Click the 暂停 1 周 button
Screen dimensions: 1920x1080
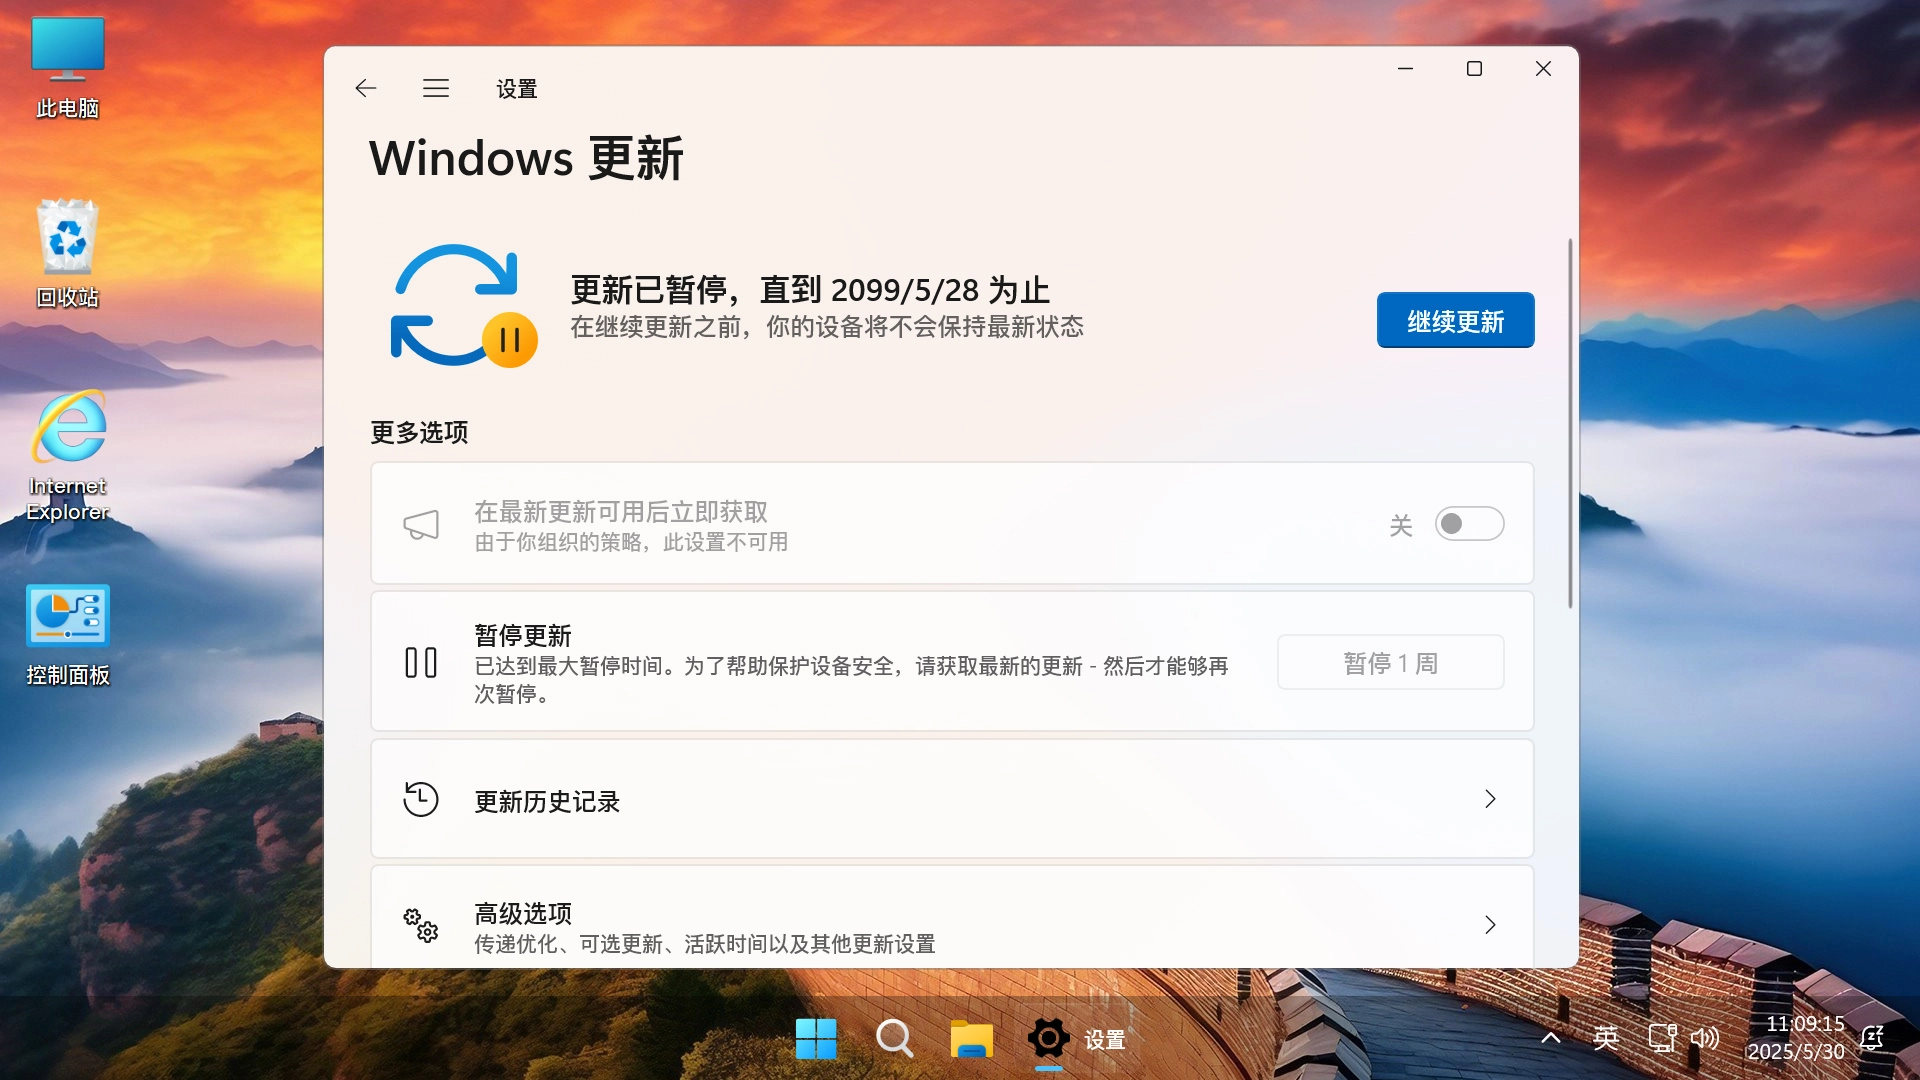pos(1389,661)
